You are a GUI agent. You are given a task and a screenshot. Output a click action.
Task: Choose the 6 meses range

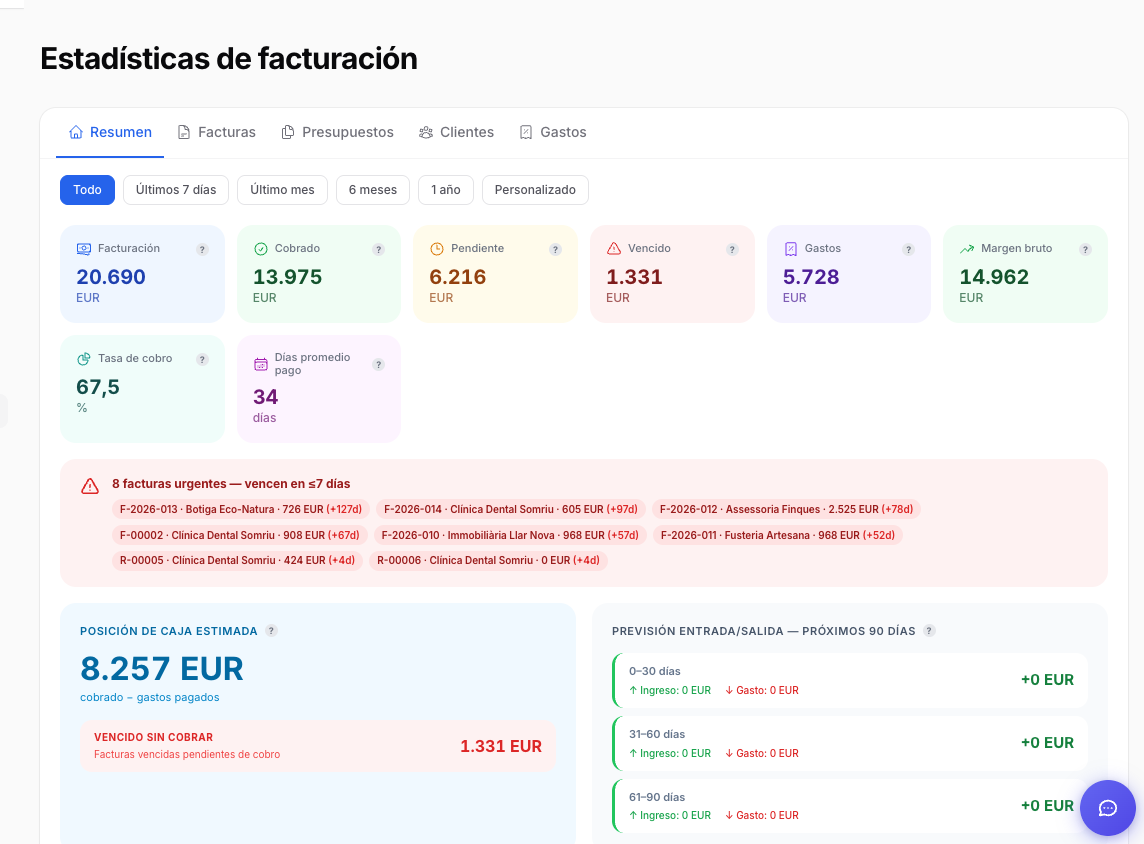click(x=373, y=190)
